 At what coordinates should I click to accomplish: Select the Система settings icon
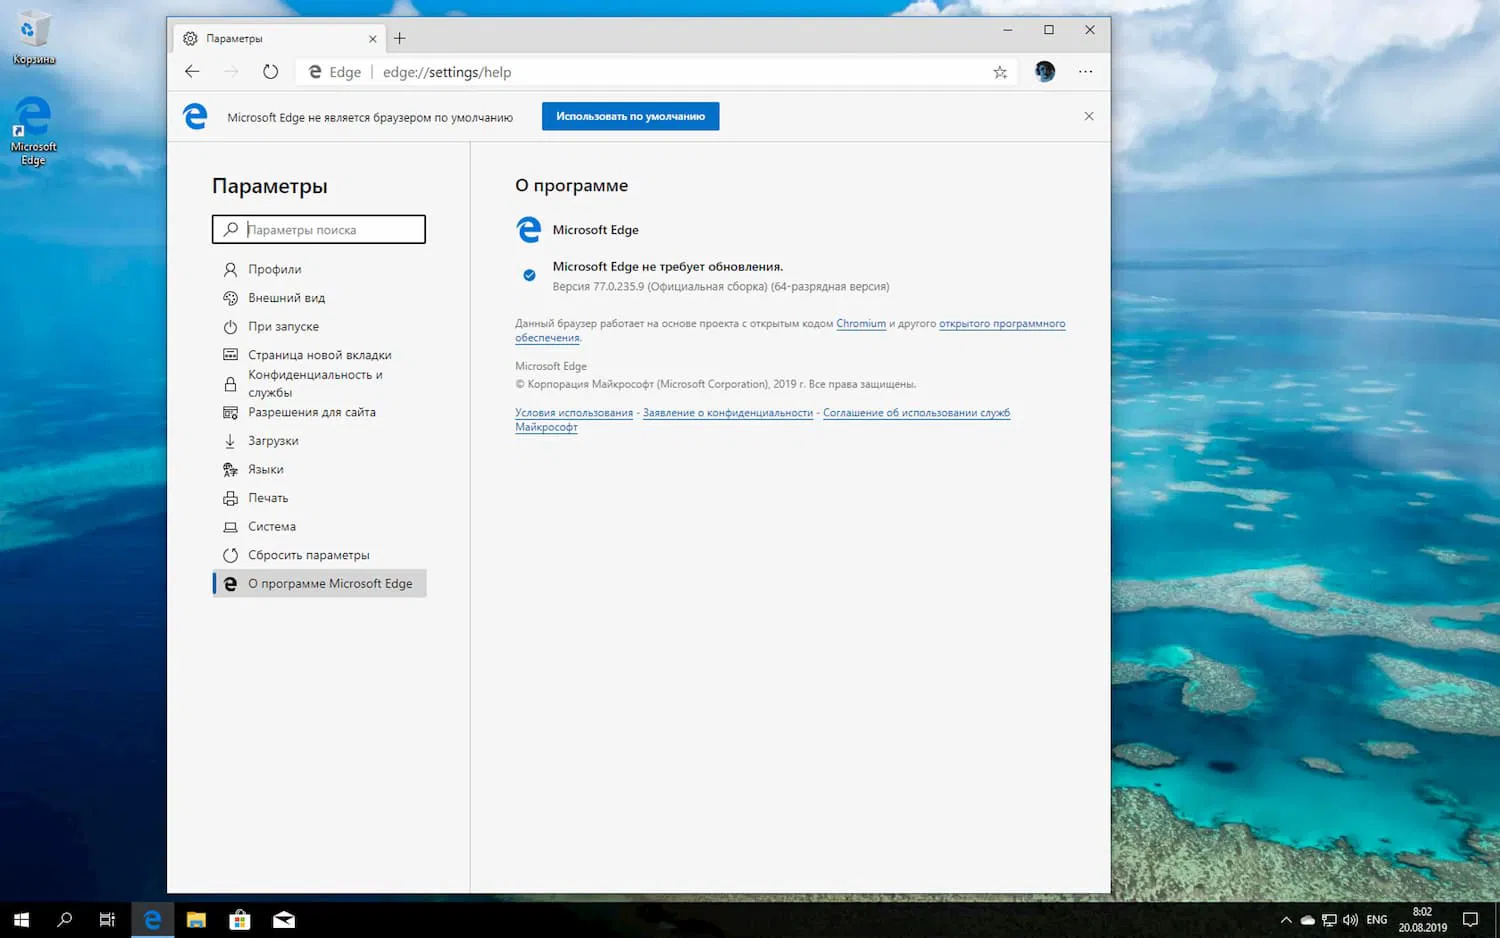229,526
